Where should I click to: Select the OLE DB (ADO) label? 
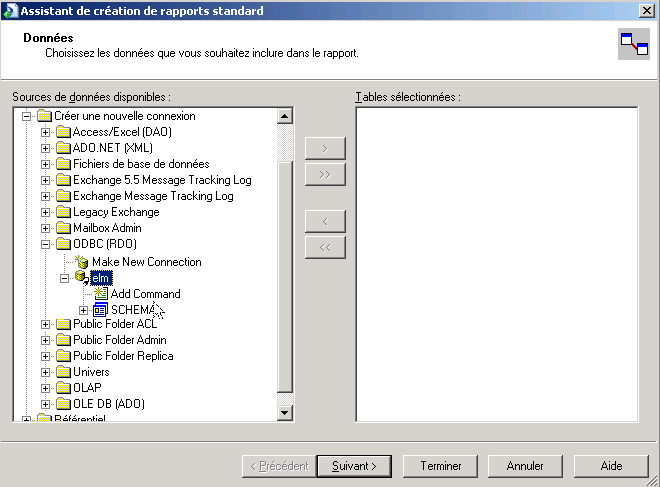tap(109, 404)
